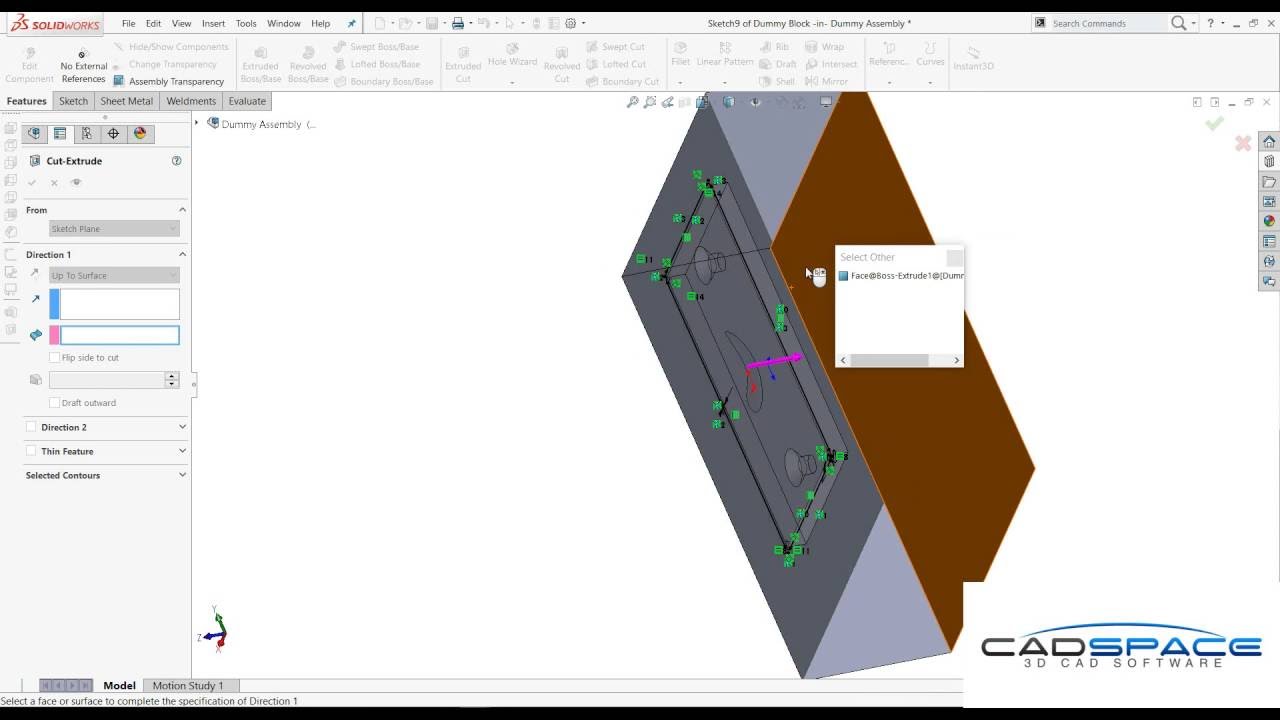Switch to Motion Study 1 tab

pos(188,685)
